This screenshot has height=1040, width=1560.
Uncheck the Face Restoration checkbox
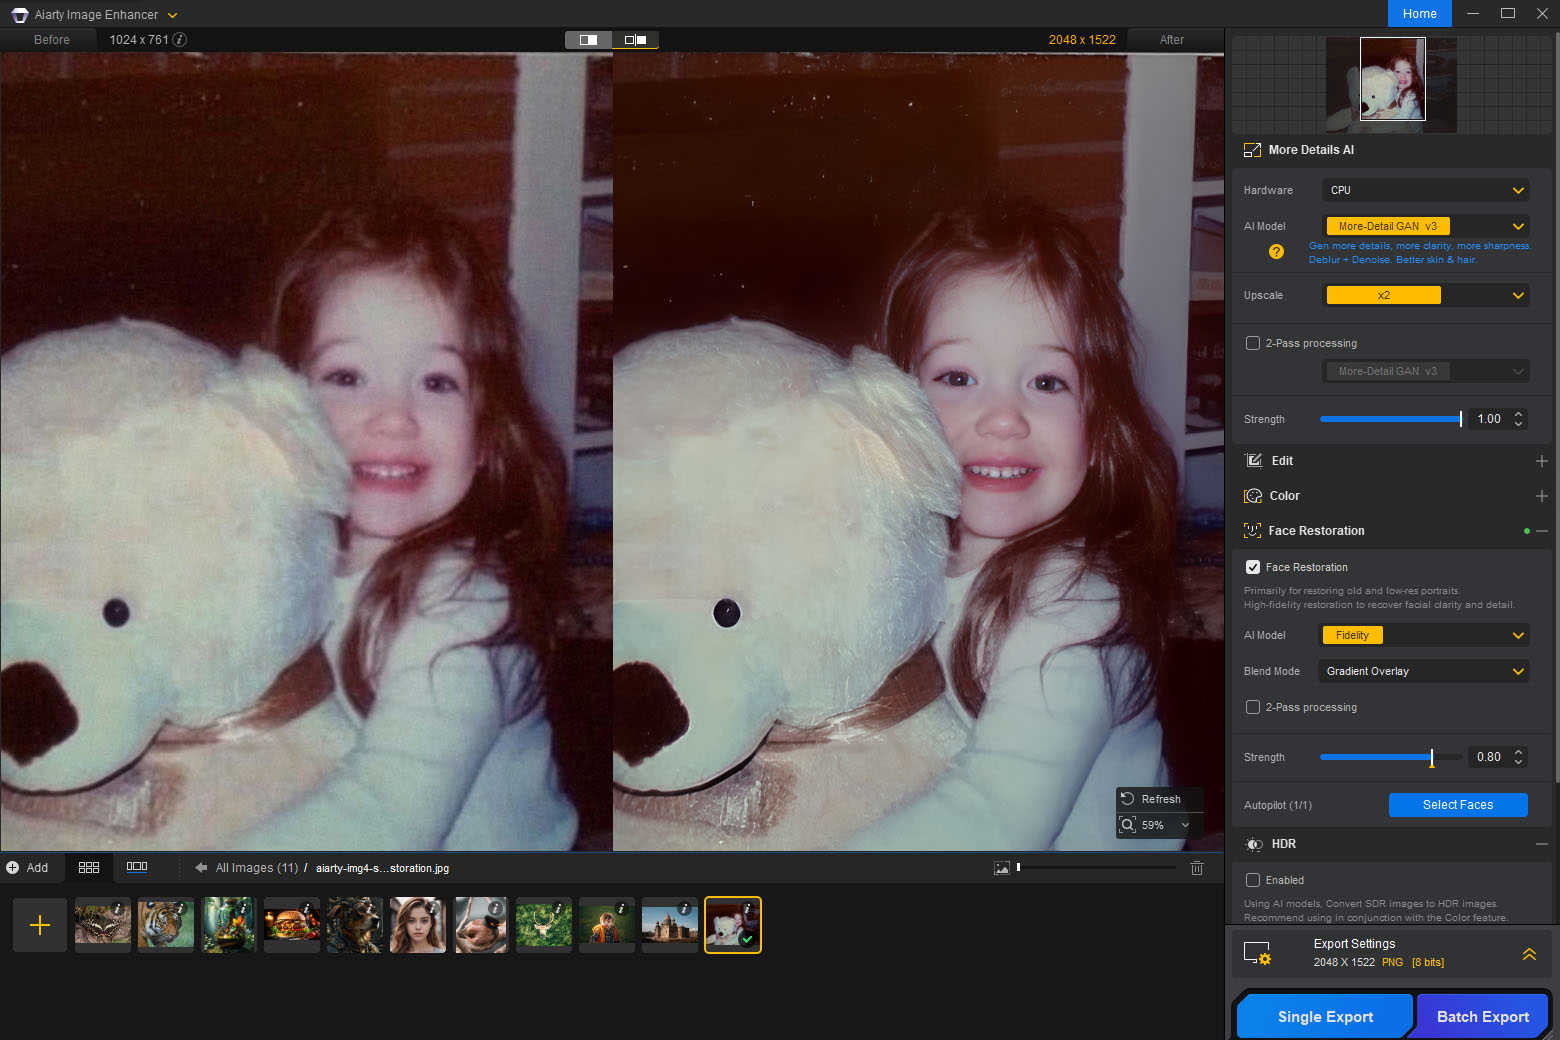(x=1253, y=567)
